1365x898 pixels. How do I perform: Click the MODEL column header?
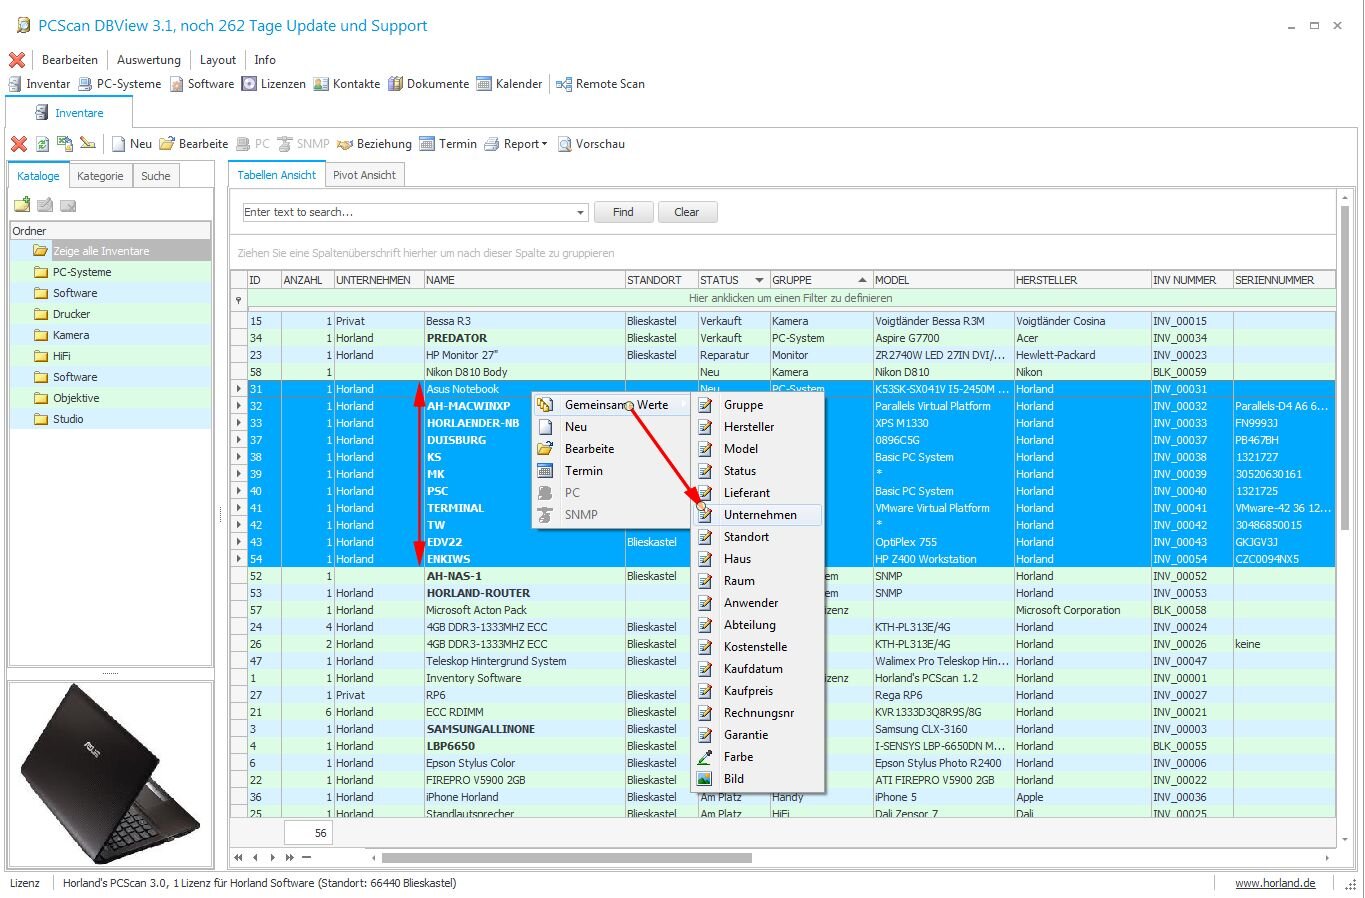click(943, 280)
